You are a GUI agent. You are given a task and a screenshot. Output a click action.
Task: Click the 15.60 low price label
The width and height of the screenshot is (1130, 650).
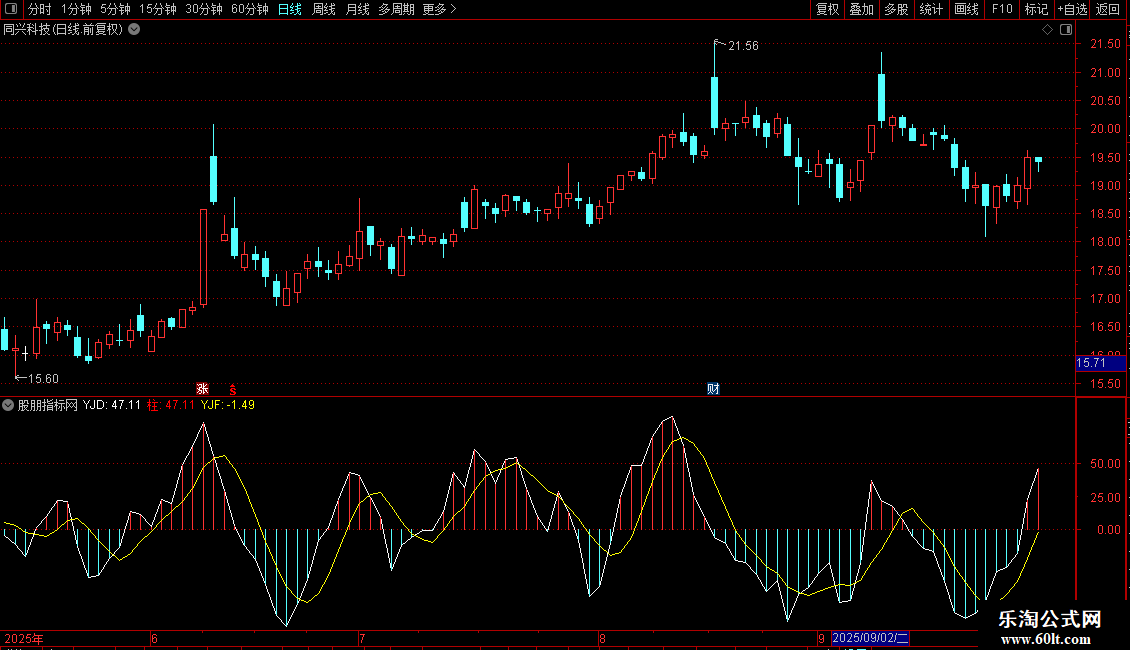(x=43, y=379)
